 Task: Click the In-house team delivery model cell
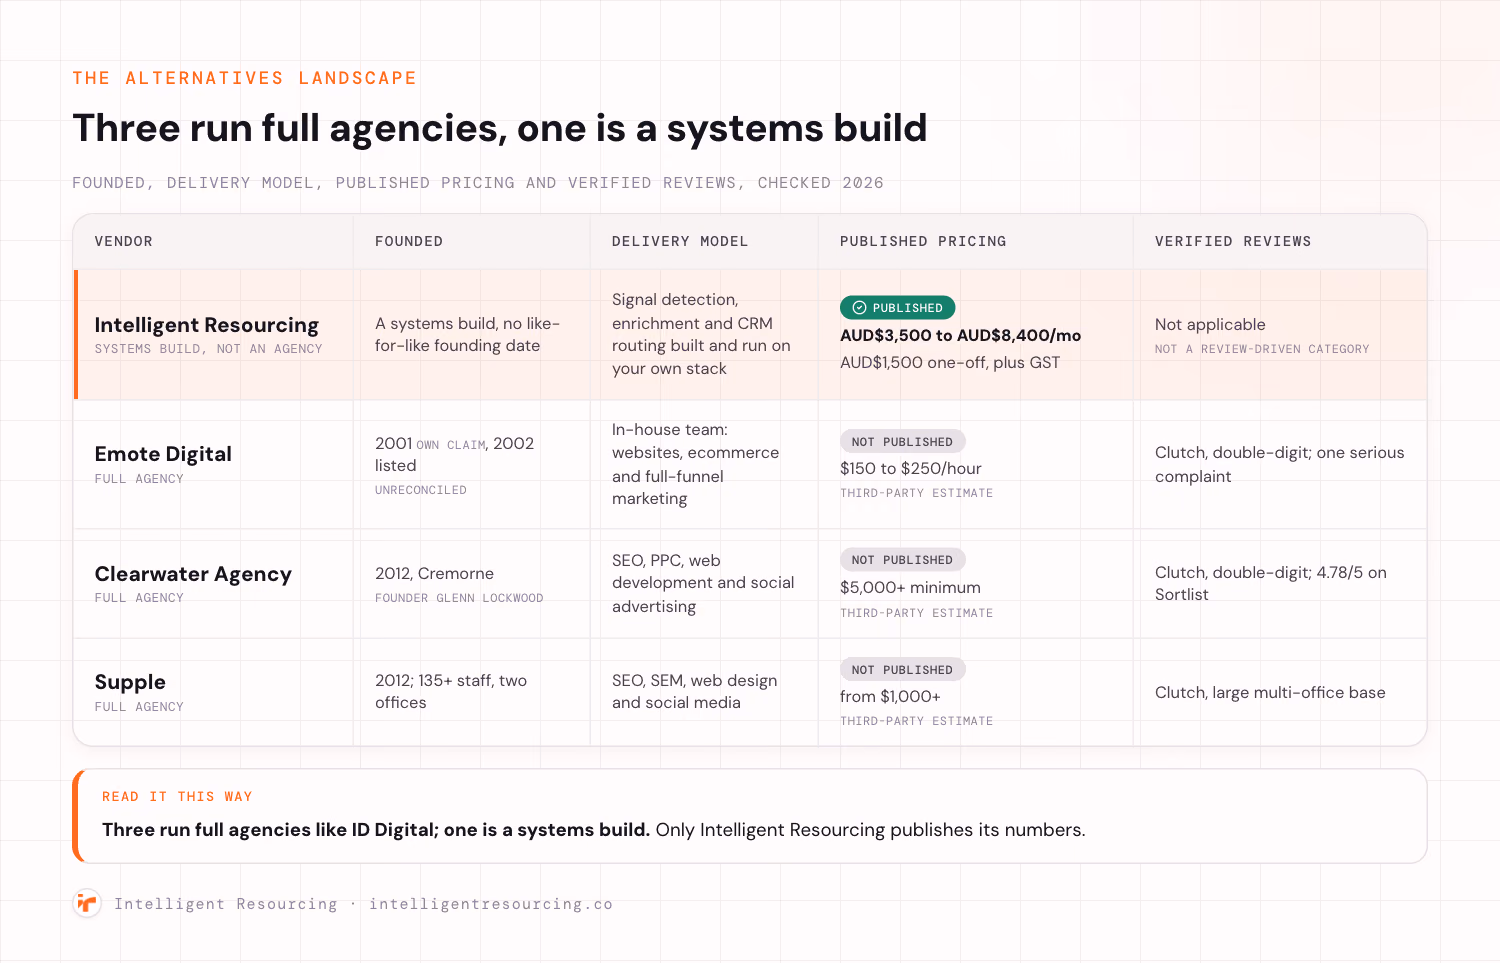tap(695, 464)
